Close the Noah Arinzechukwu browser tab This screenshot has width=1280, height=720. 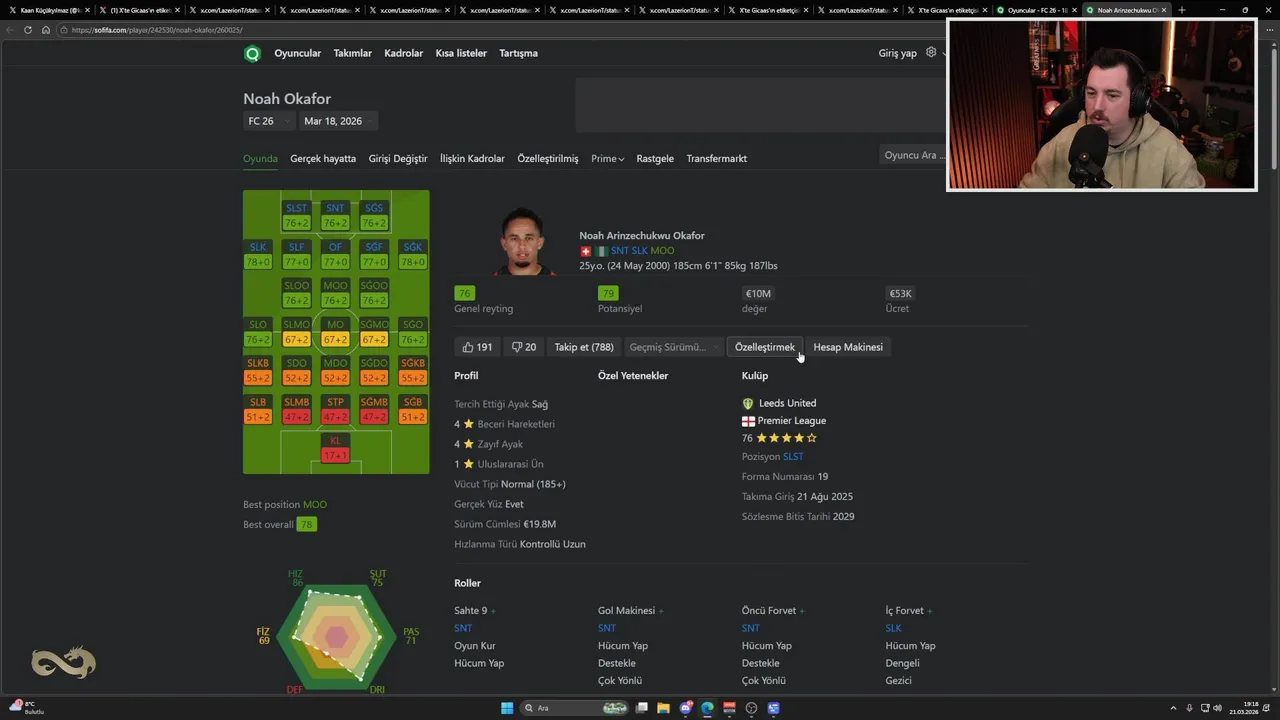(x=1164, y=10)
